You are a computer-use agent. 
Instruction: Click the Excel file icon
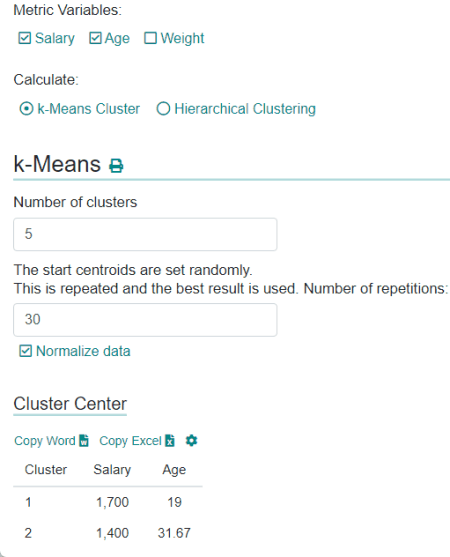tap(170, 440)
